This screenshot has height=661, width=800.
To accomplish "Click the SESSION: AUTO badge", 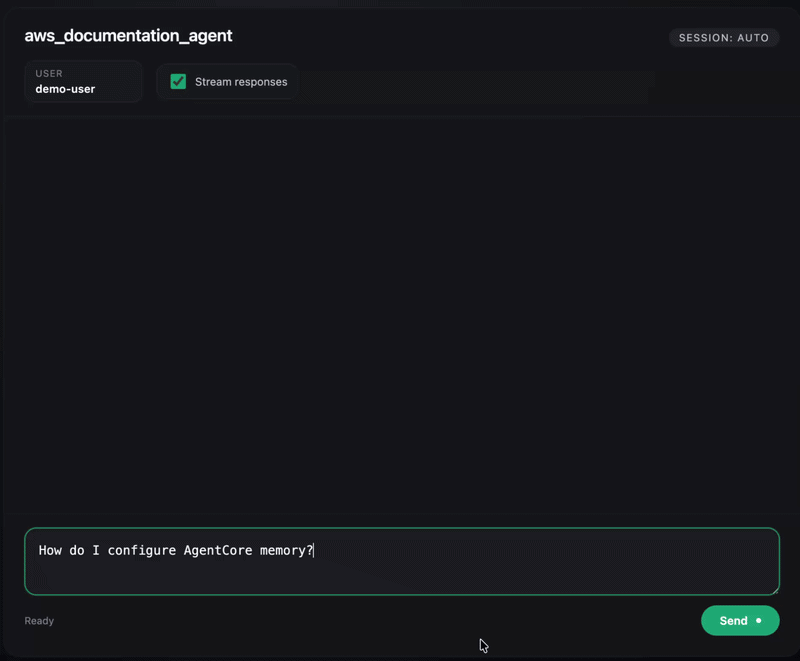I will (x=723, y=38).
